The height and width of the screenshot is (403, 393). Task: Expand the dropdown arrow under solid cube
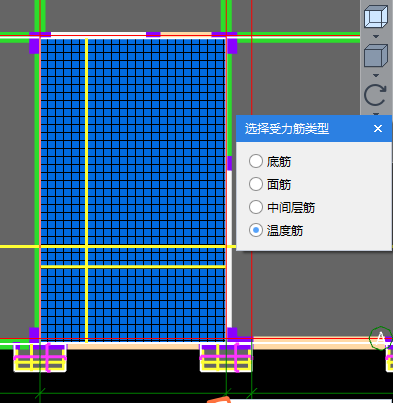(x=376, y=76)
